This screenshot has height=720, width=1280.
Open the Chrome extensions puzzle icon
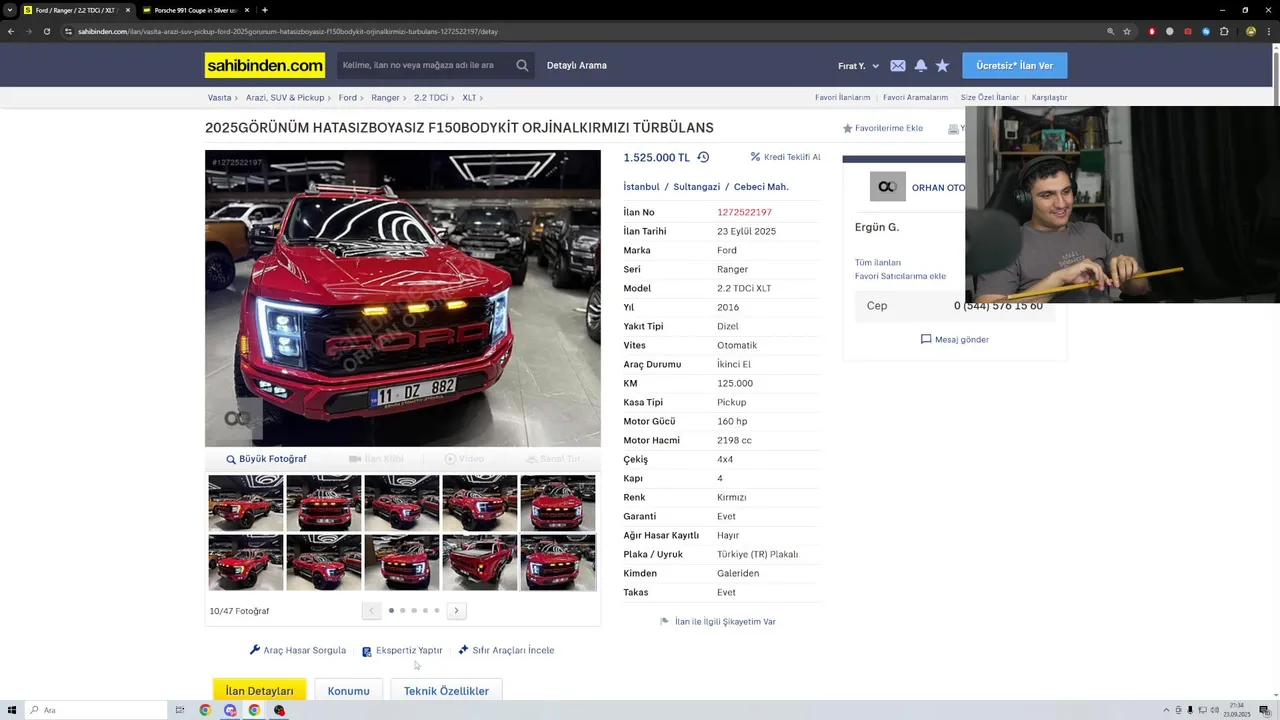(1224, 31)
